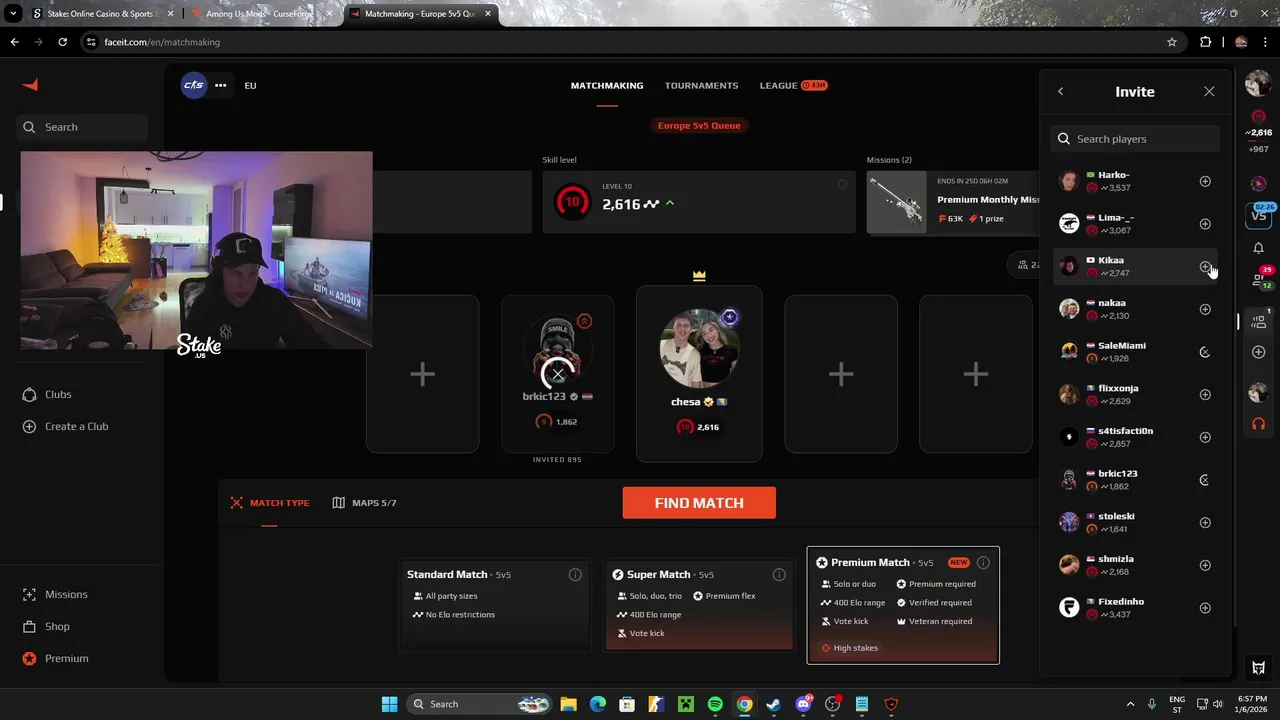Show info for Premium Match
Image resolution: width=1280 pixels, height=720 pixels.
(x=983, y=563)
